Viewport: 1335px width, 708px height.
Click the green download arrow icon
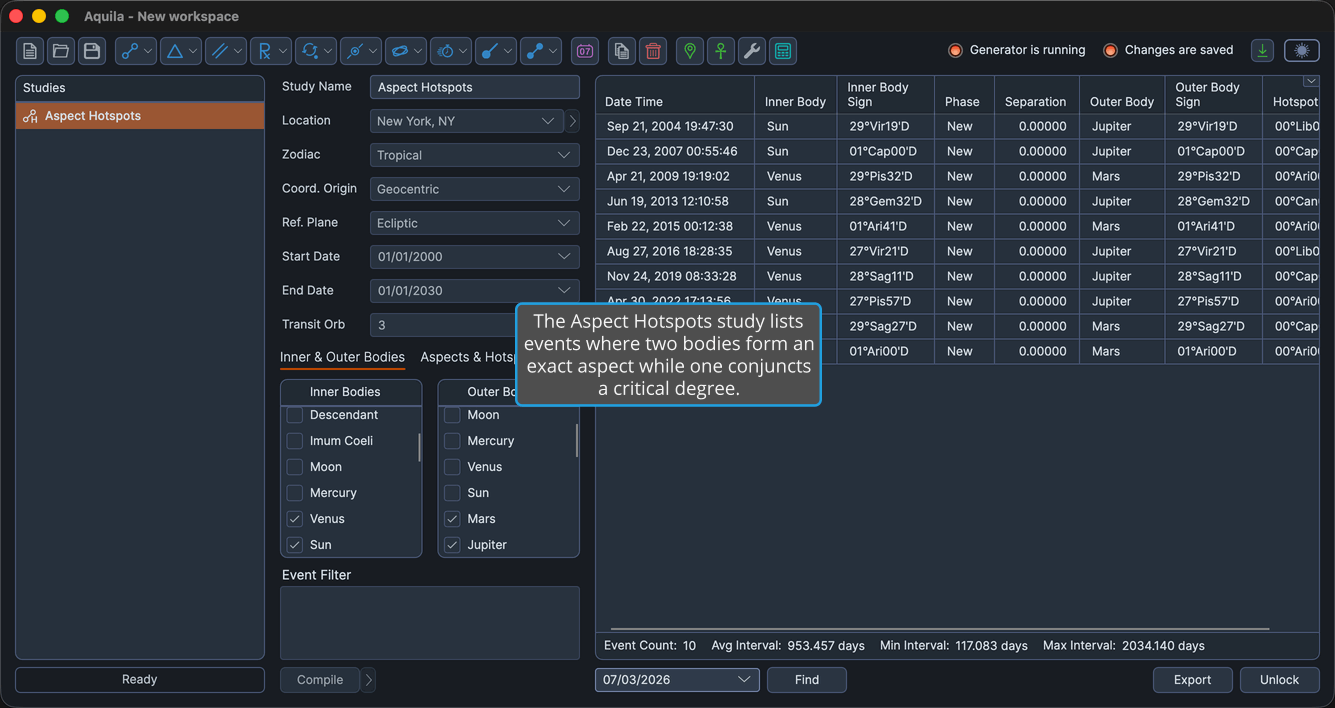[x=1263, y=50]
